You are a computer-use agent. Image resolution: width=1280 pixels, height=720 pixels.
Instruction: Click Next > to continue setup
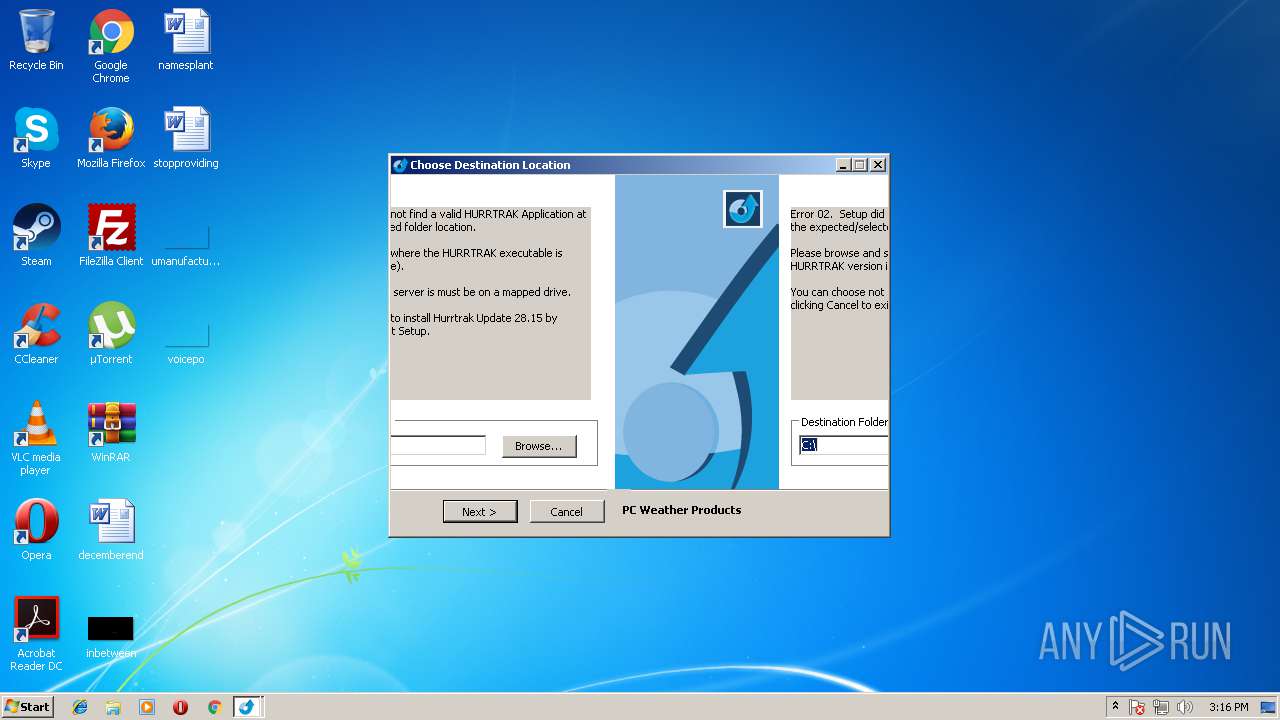click(480, 511)
